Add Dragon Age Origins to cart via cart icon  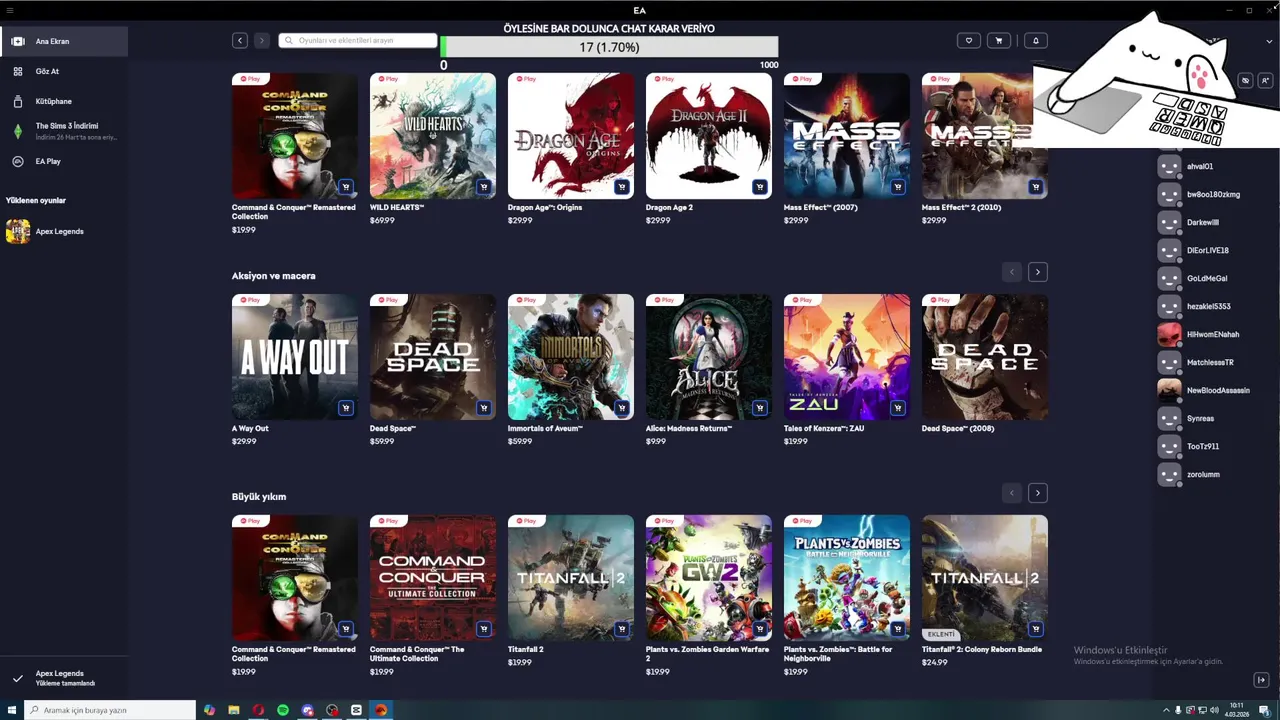[621, 187]
